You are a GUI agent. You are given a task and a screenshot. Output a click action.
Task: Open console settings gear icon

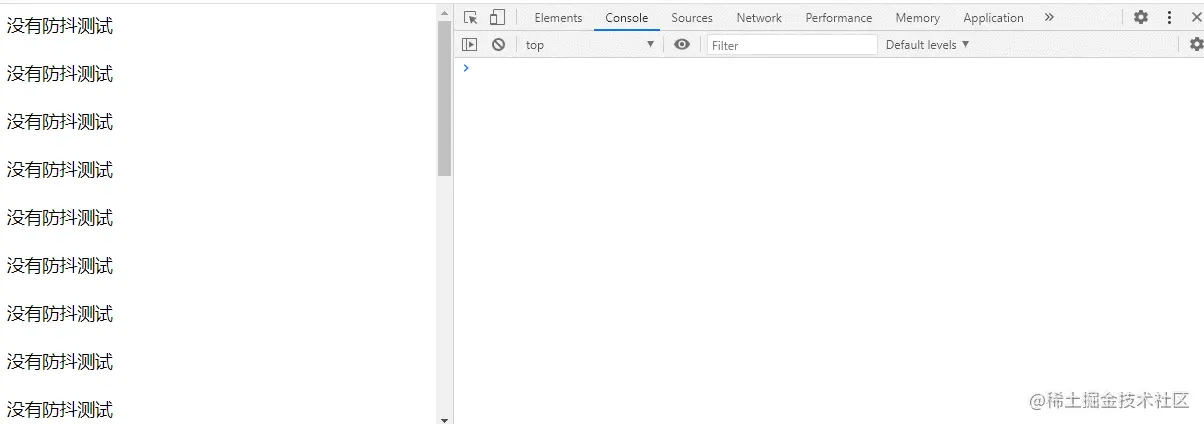1196,44
